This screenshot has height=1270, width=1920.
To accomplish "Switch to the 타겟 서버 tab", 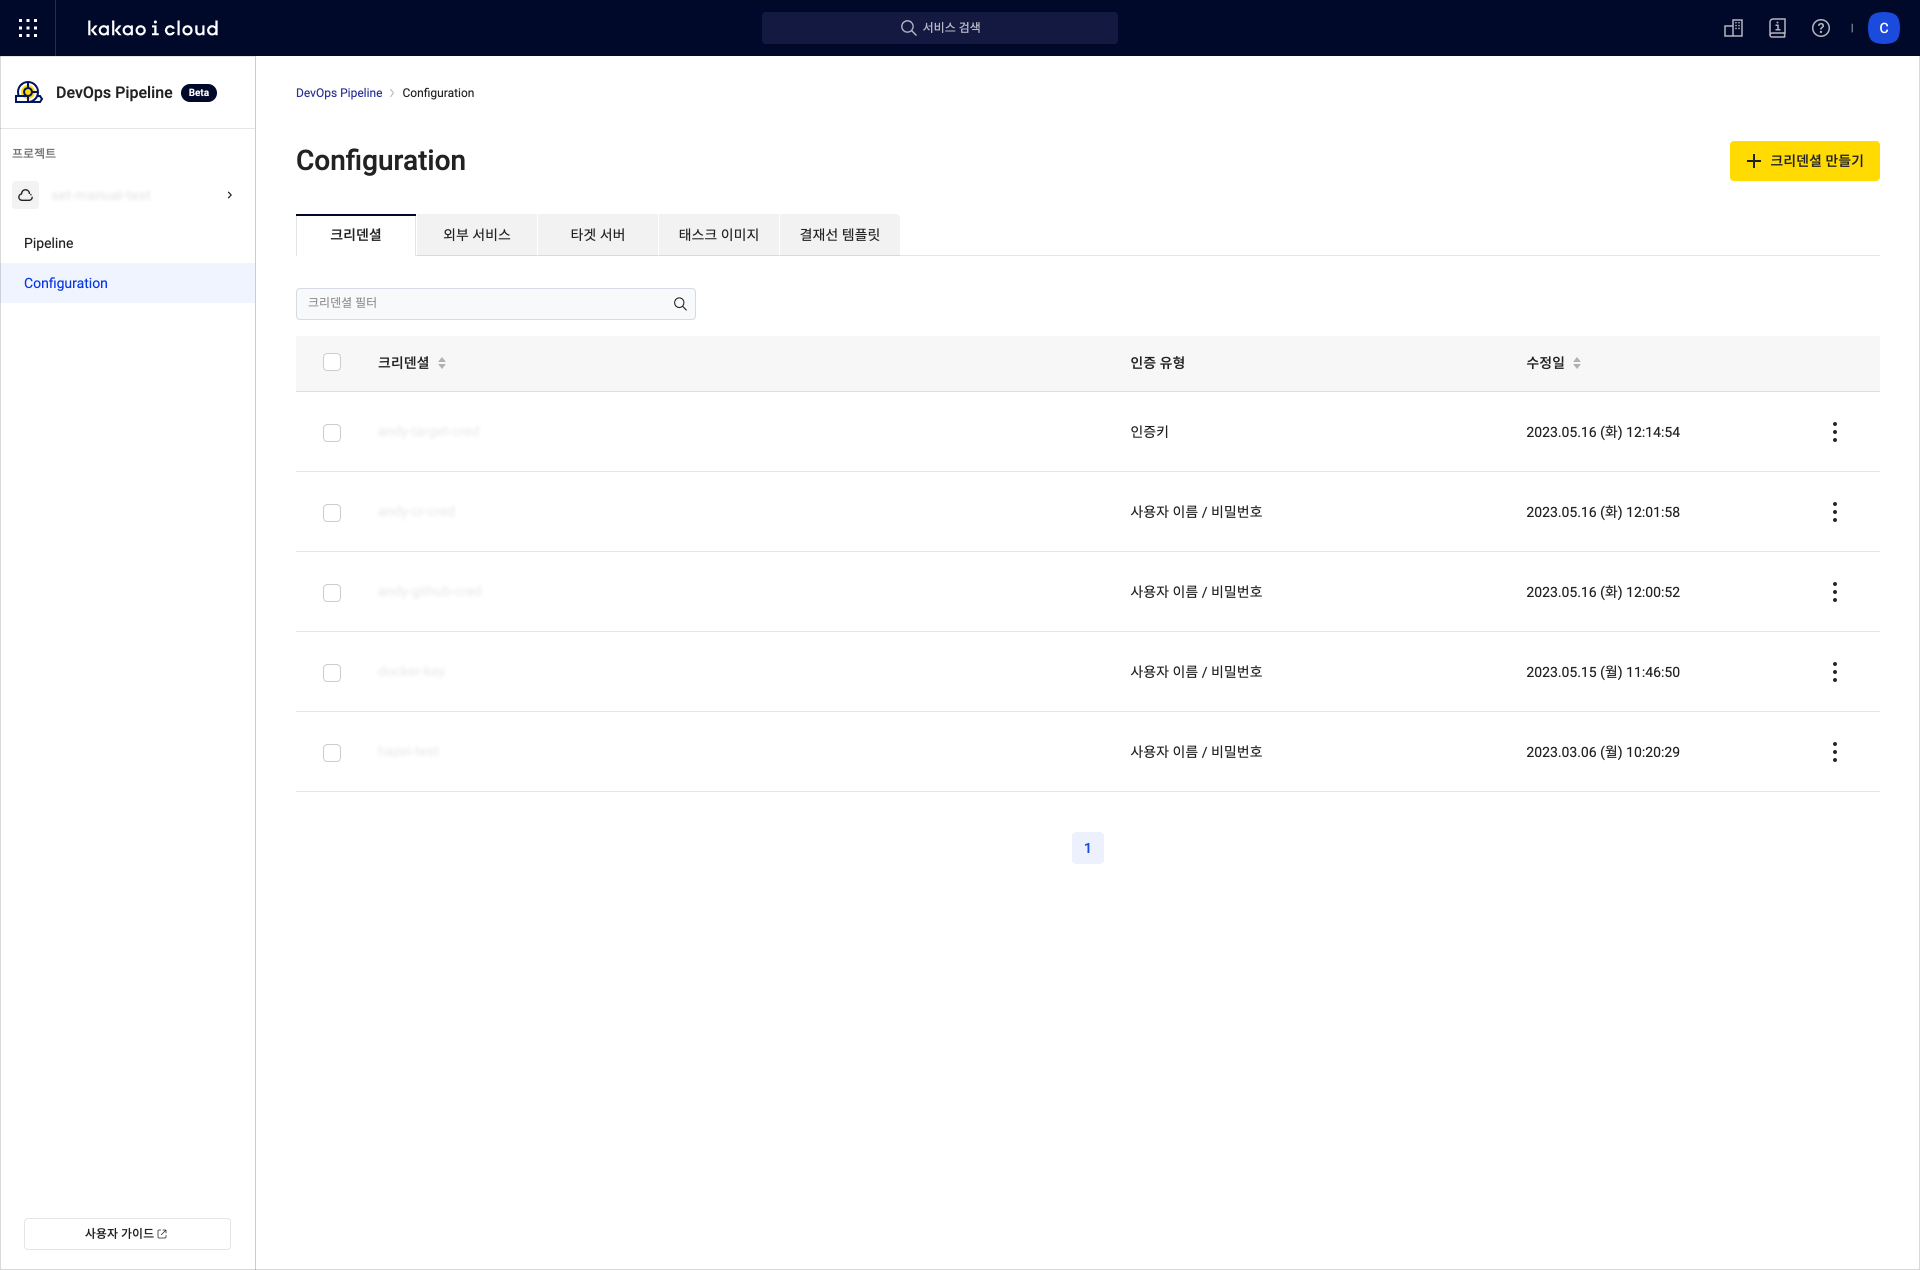I will click(598, 235).
